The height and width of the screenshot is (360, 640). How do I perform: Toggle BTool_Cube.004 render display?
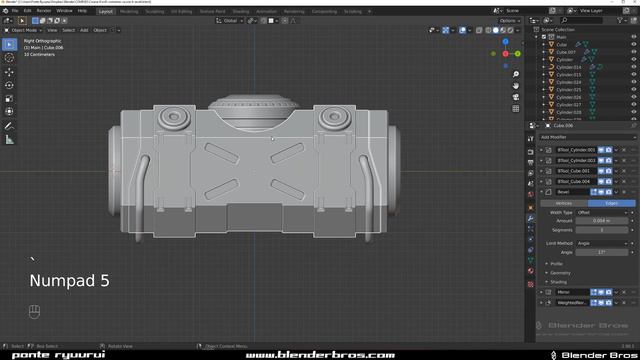pyautogui.click(x=609, y=182)
